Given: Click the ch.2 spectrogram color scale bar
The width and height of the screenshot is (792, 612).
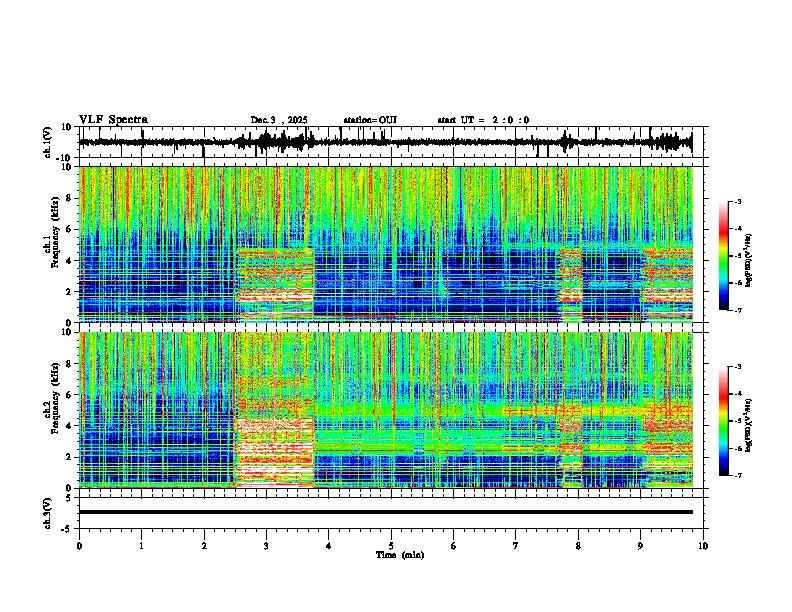Looking at the screenshot, I should [724, 421].
